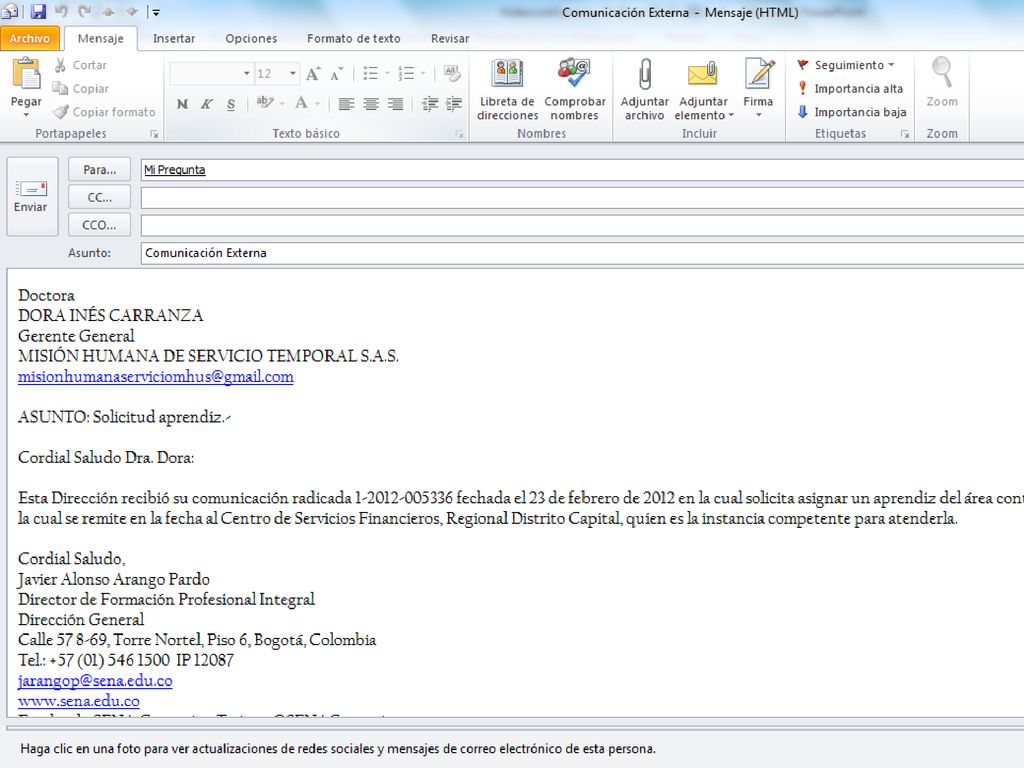Viewport: 1024px width, 768px height.
Task: Align text to the left
Action: pyautogui.click(x=346, y=104)
